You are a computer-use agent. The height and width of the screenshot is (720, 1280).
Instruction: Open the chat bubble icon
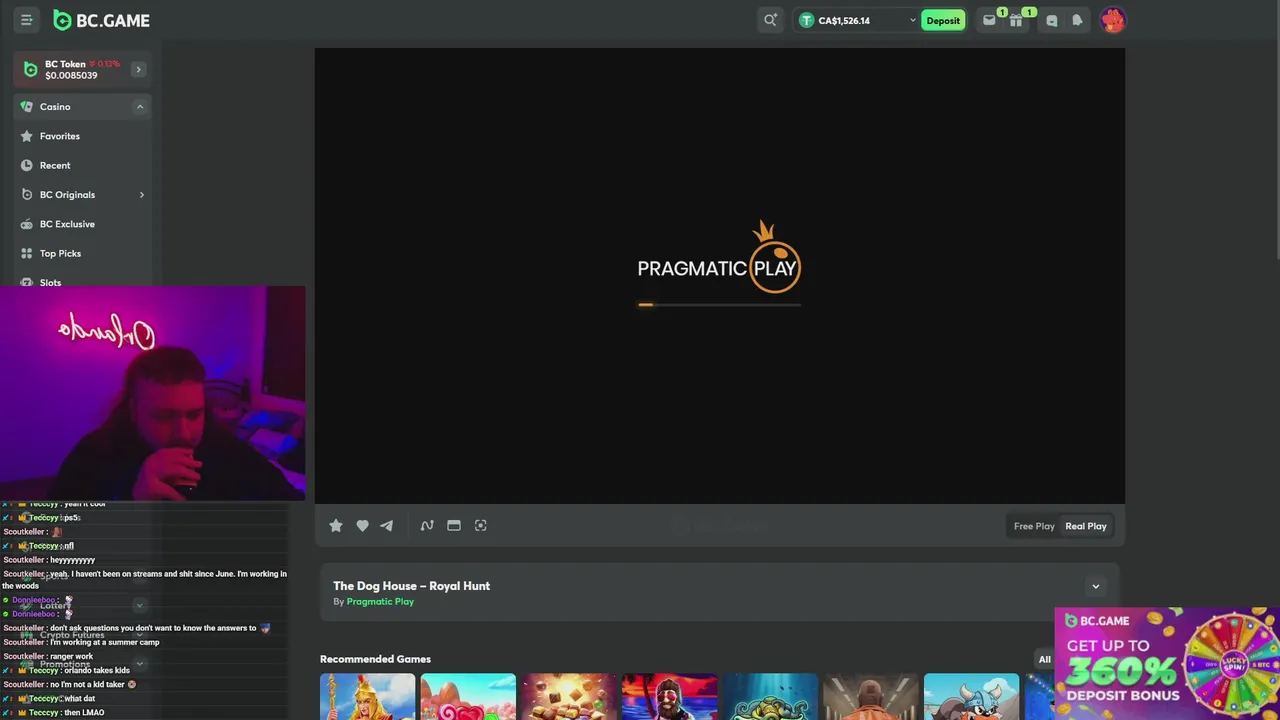coord(1051,20)
